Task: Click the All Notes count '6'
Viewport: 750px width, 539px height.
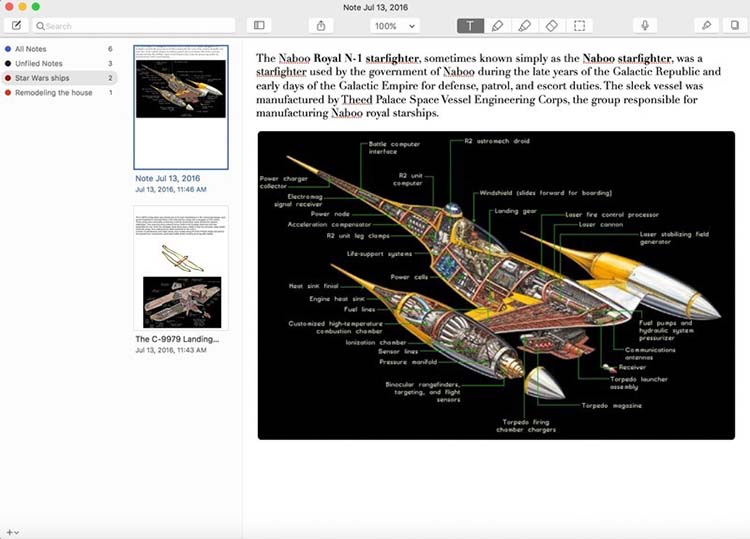Action: (110, 49)
